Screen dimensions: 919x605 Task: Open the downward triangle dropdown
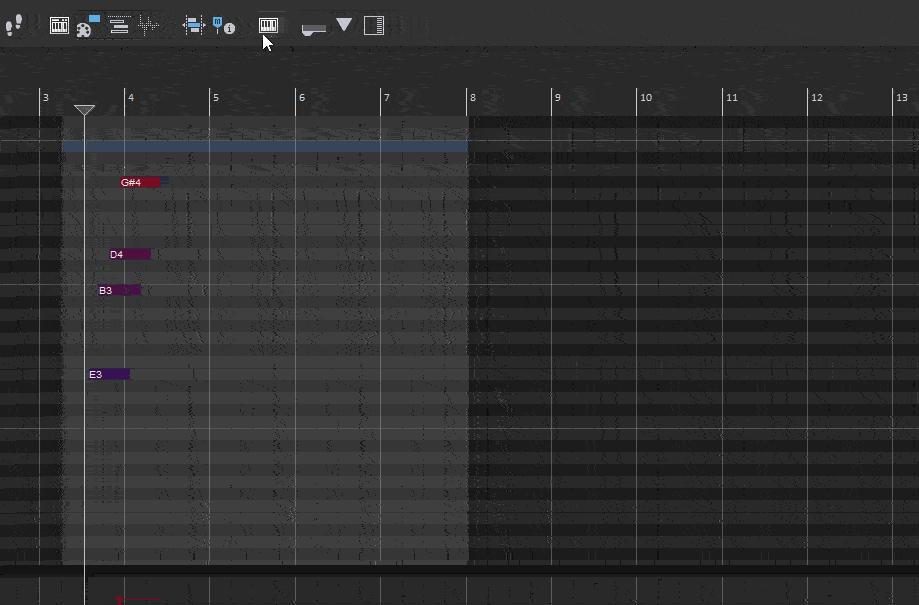tap(344, 24)
